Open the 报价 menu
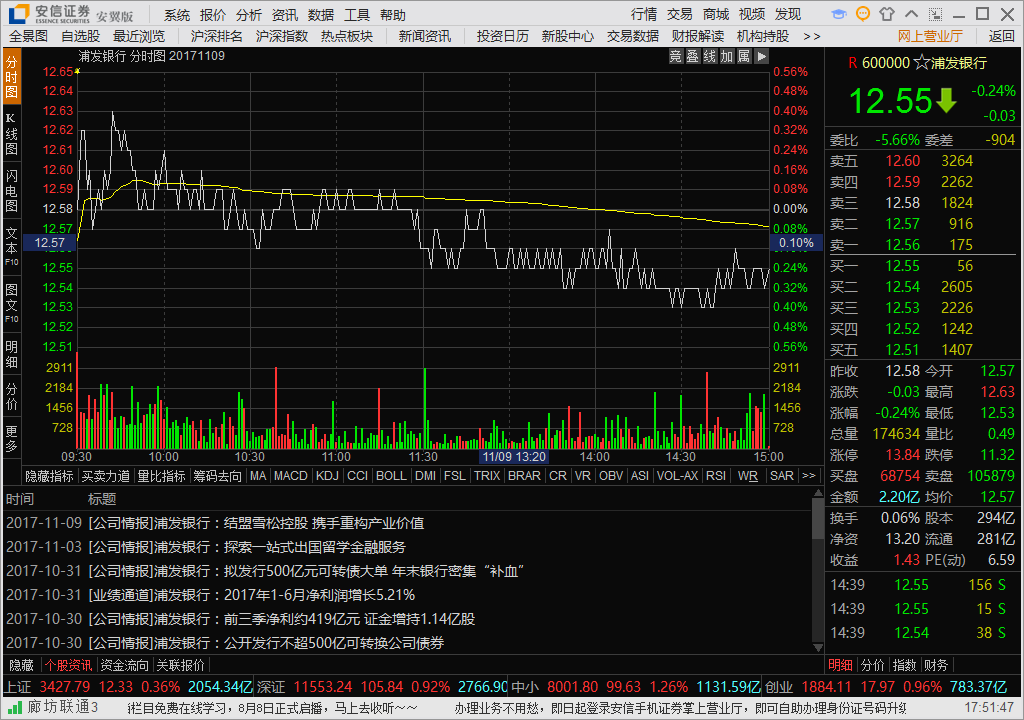 (x=213, y=15)
